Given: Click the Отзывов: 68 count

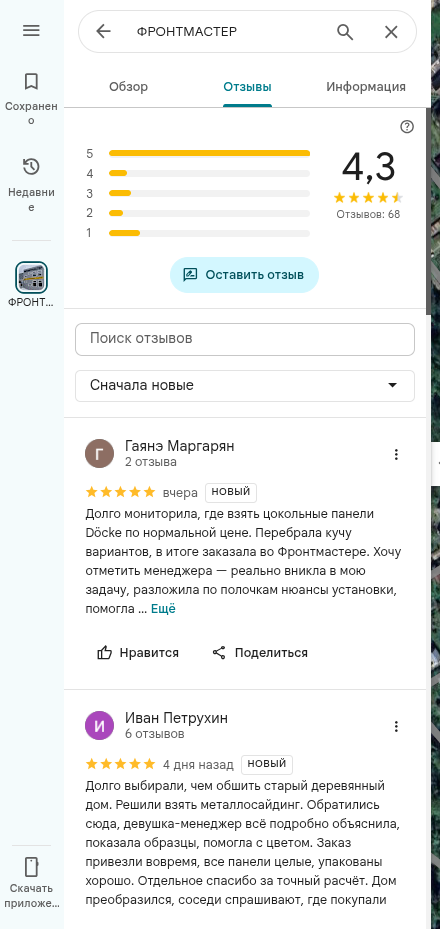Looking at the screenshot, I should point(368,214).
